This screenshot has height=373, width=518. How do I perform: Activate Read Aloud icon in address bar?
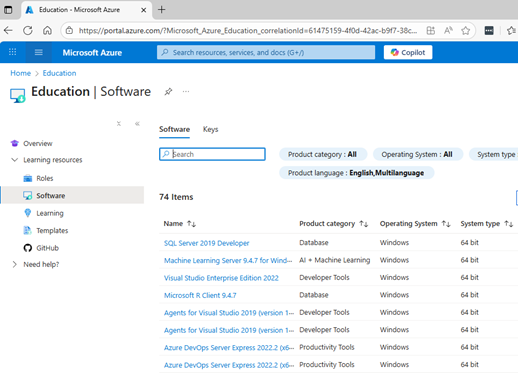coord(448,31)
